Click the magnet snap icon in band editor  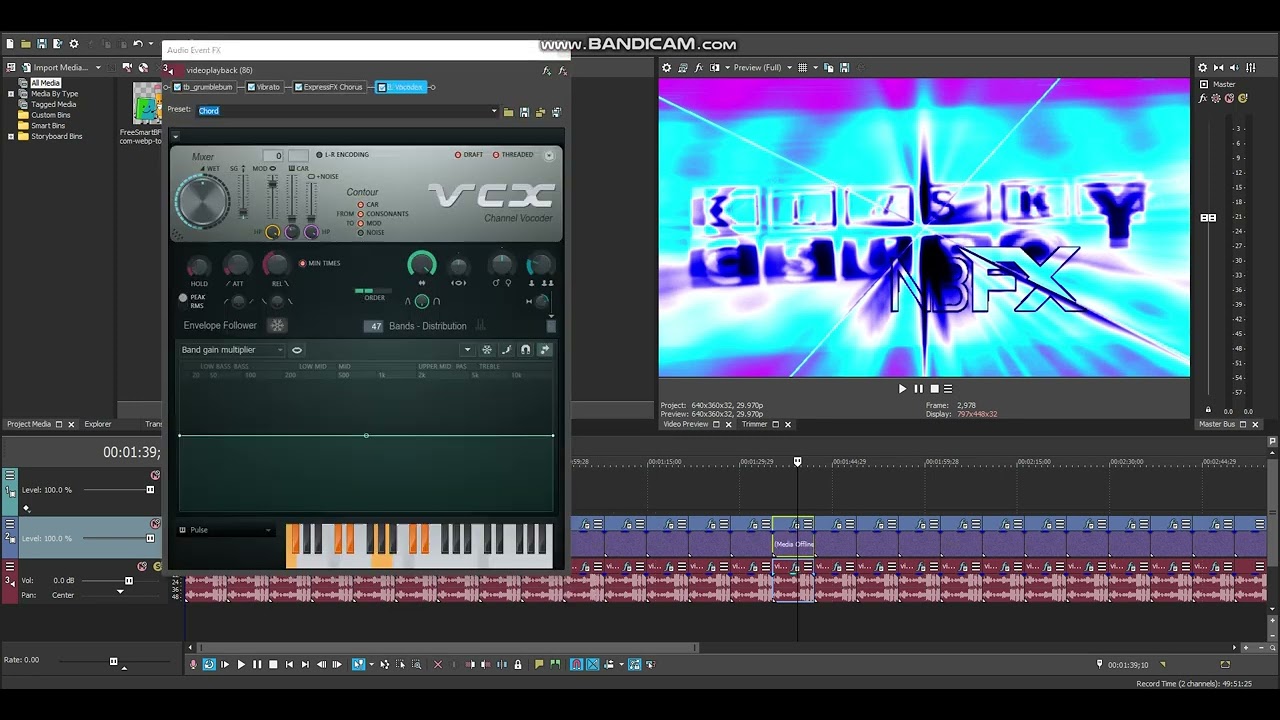(x=525, y=350)
